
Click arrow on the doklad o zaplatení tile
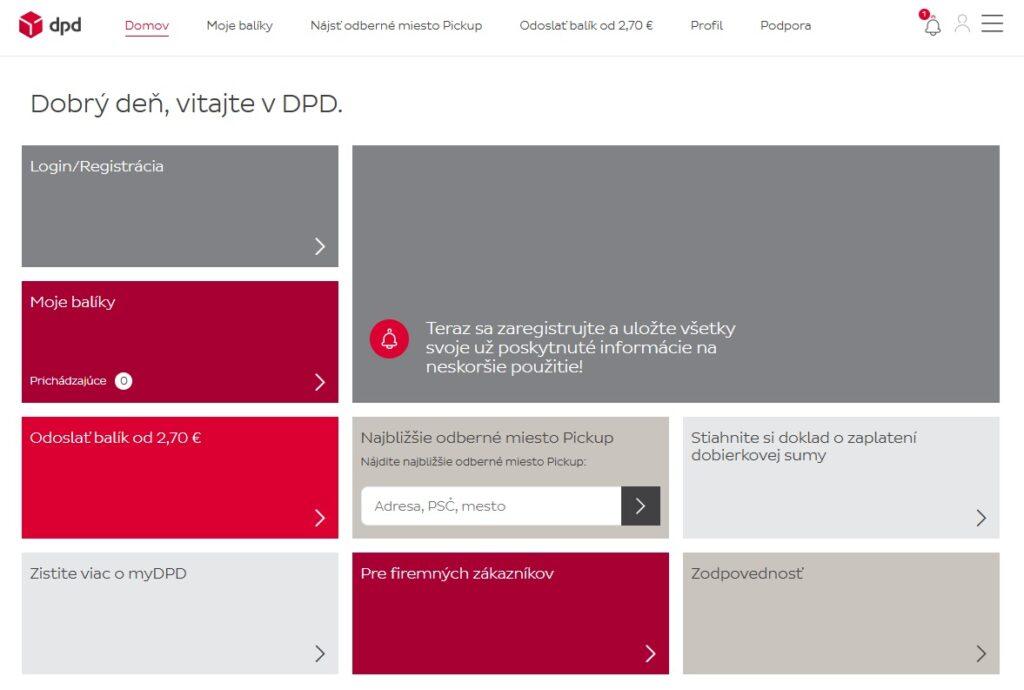981,518
